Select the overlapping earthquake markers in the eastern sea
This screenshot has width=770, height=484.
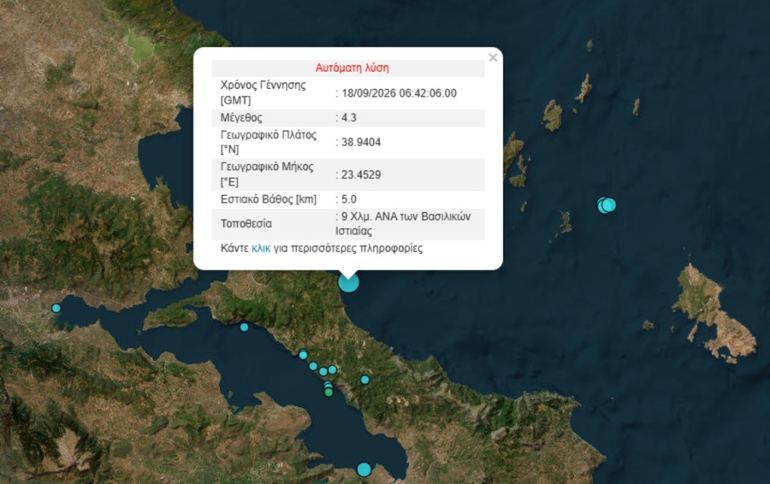tap(606, 205)
